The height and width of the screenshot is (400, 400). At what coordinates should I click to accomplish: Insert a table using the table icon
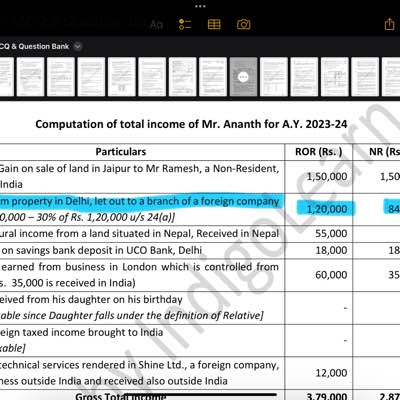click(x=214, y=24)
